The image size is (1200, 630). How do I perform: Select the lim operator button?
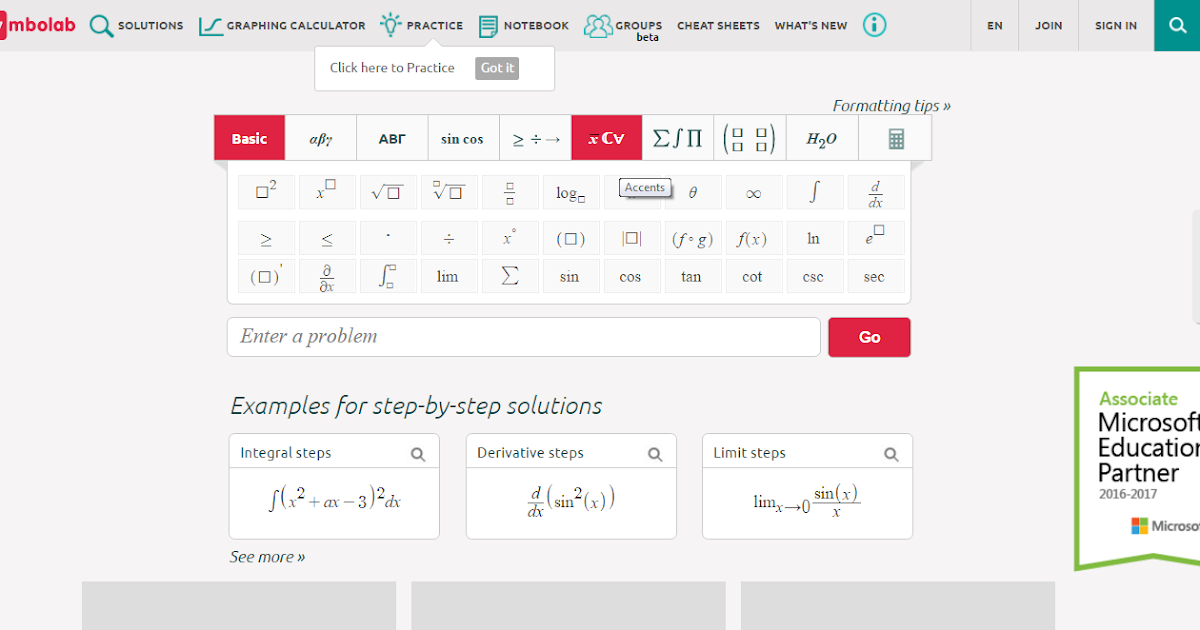pos(449,275)
